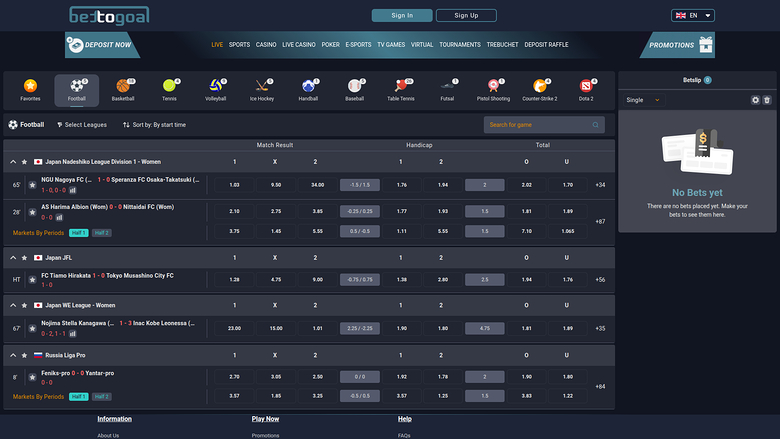Open the About Us footer link
780x439 pixels.
pyautogui.click(x=108, y=436)
